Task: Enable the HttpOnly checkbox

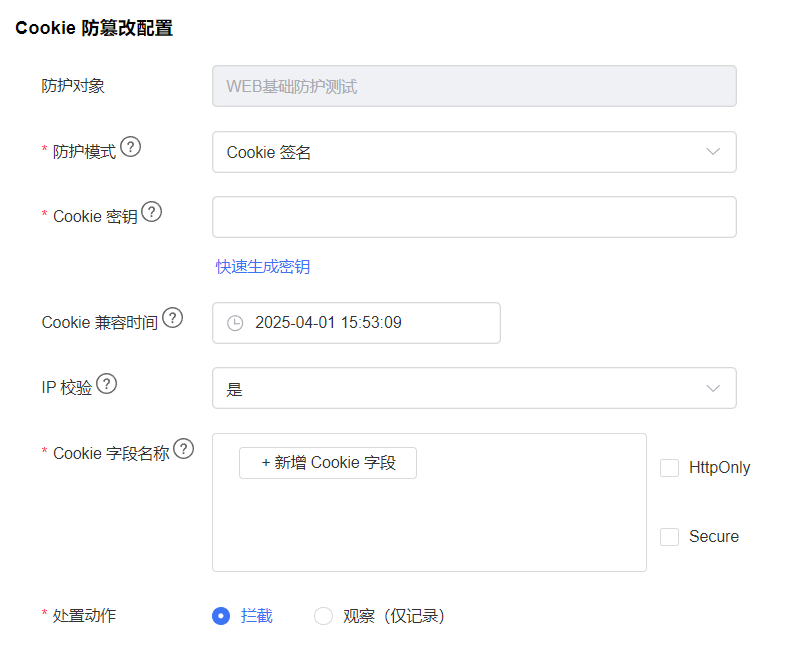Action: tap(669, 467)
